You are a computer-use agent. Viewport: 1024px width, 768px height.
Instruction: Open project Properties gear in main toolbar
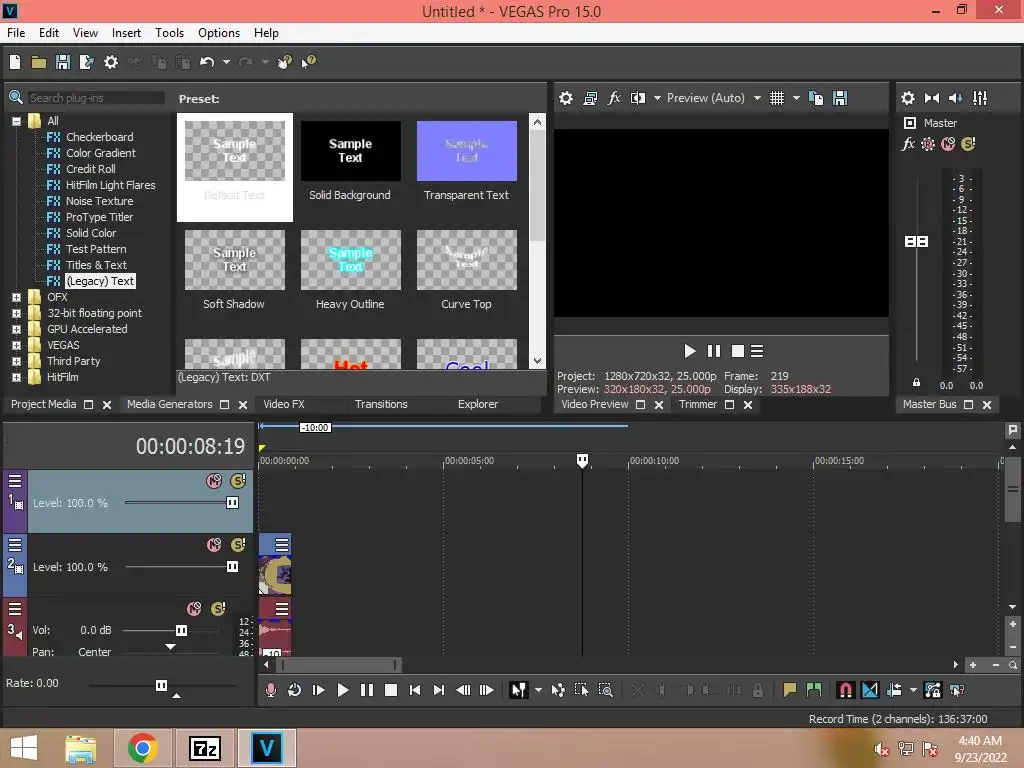[111, 62]
